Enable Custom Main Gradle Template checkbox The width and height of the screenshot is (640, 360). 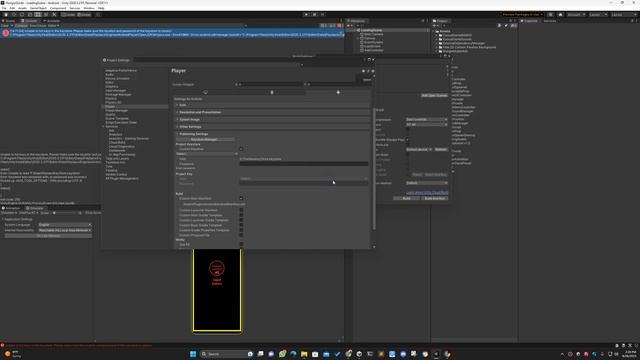click(x=241, y=215)
